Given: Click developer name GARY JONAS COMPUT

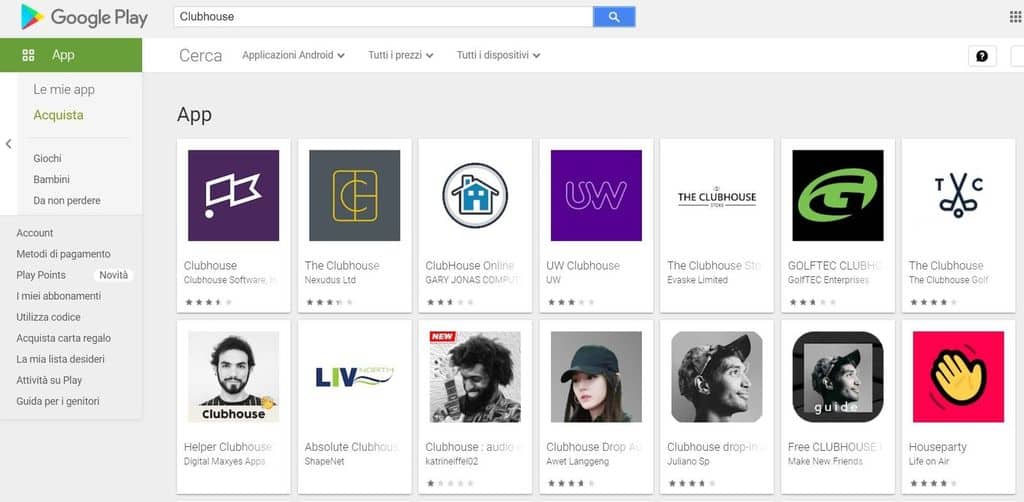Looking at the screenshot, I should click(x=473, y=280).
